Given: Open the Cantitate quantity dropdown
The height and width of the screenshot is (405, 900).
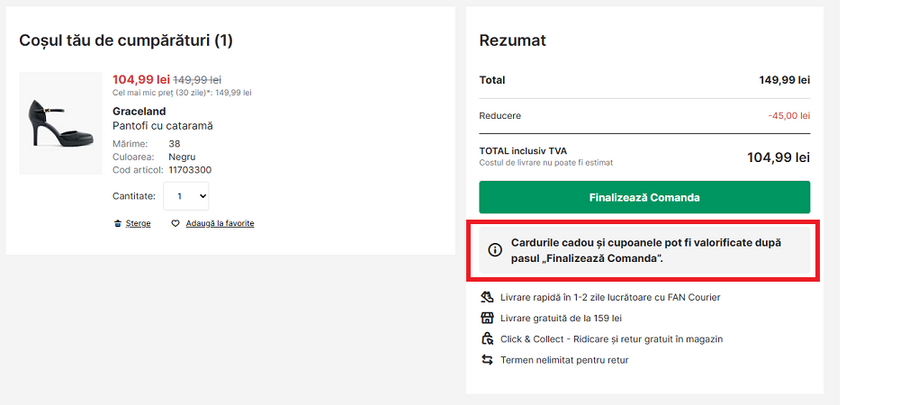Looking at the screenshot, I should pos(185,196).
